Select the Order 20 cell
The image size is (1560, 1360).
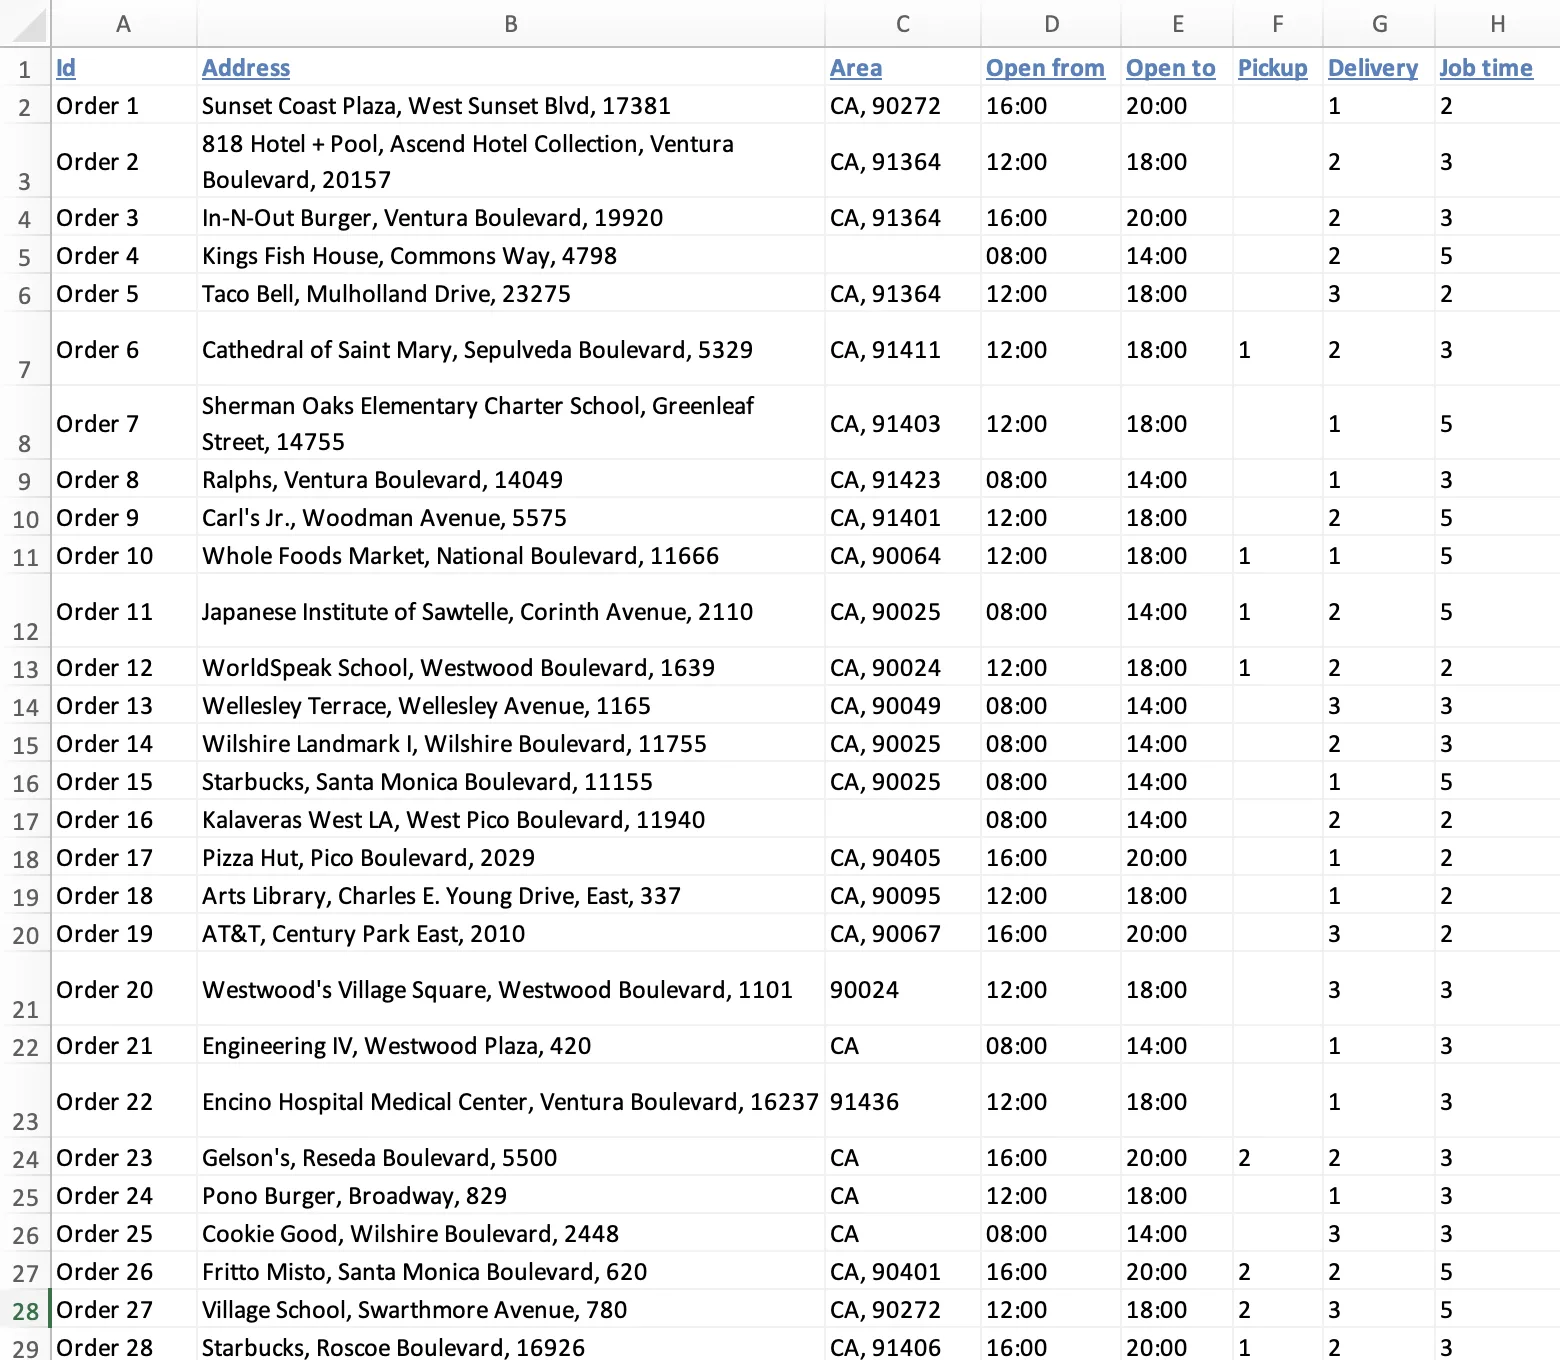point(123,989)
